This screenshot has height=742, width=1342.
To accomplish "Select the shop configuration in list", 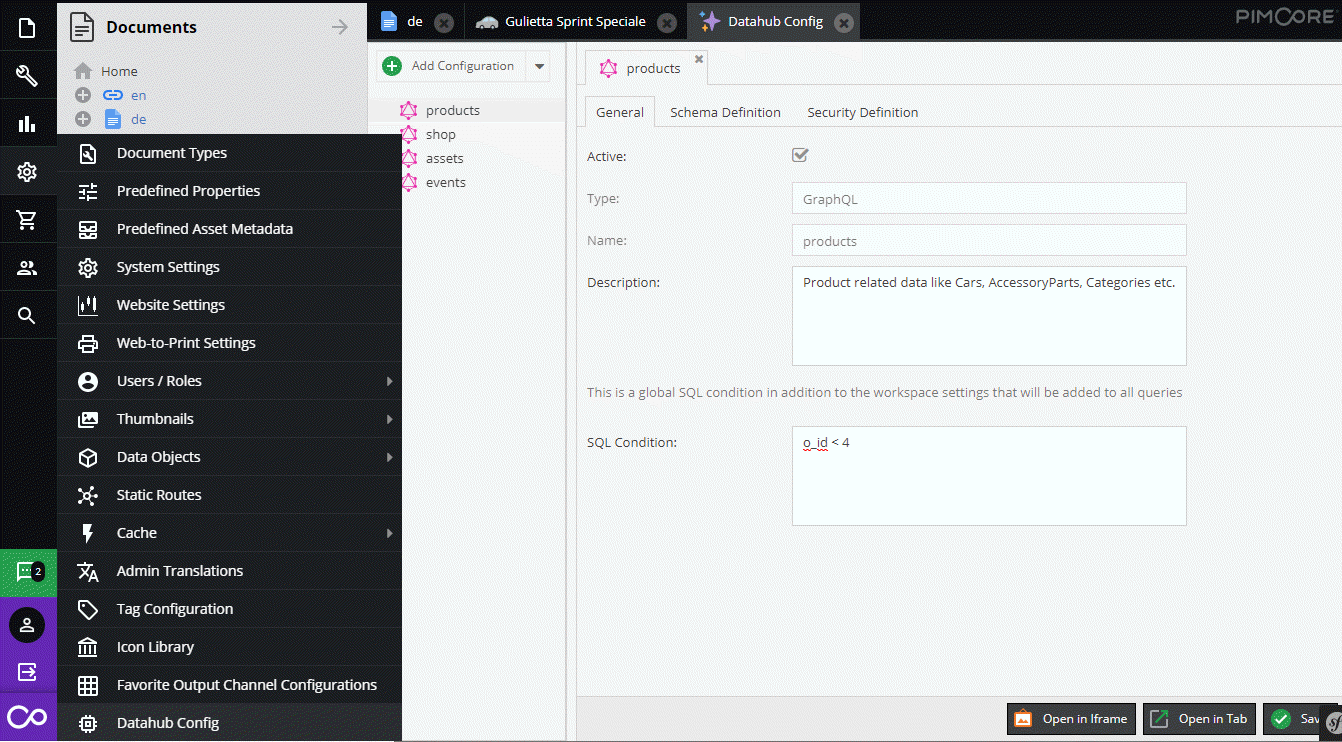I will 440,135.
